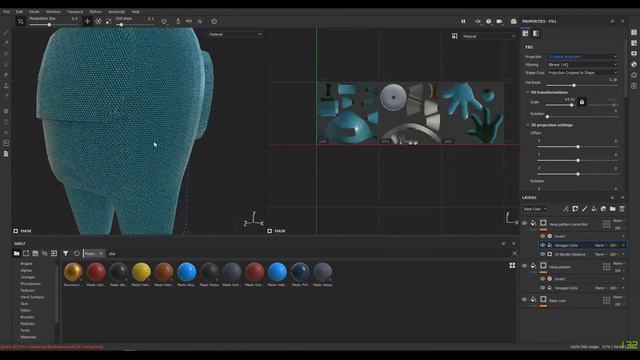Toggle visibility of lower Hexagon Dots effect
640x360 pixels.
coord(542,288)
